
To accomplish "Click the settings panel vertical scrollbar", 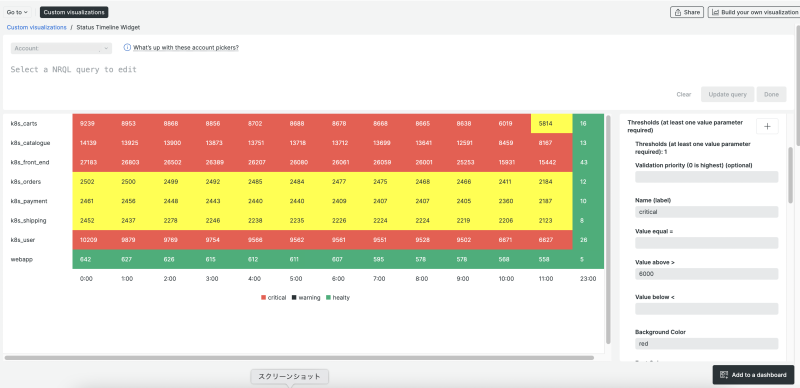I will pos(791,174).
